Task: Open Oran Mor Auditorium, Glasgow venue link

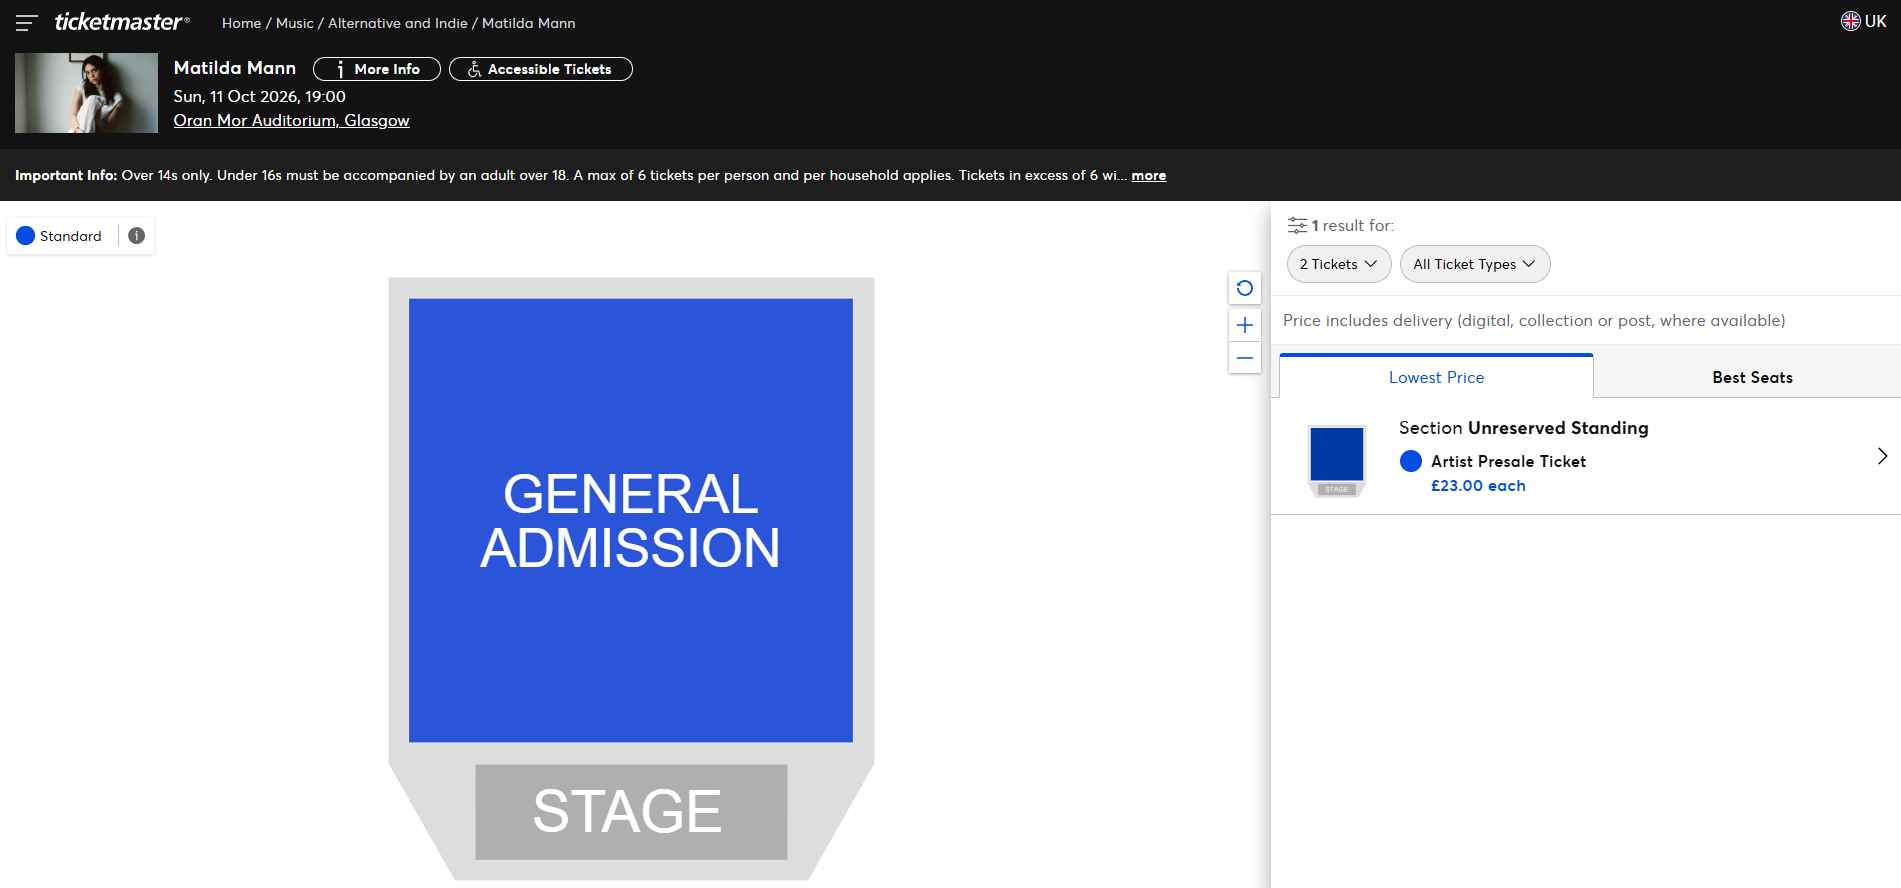Action: click(292, 120)
